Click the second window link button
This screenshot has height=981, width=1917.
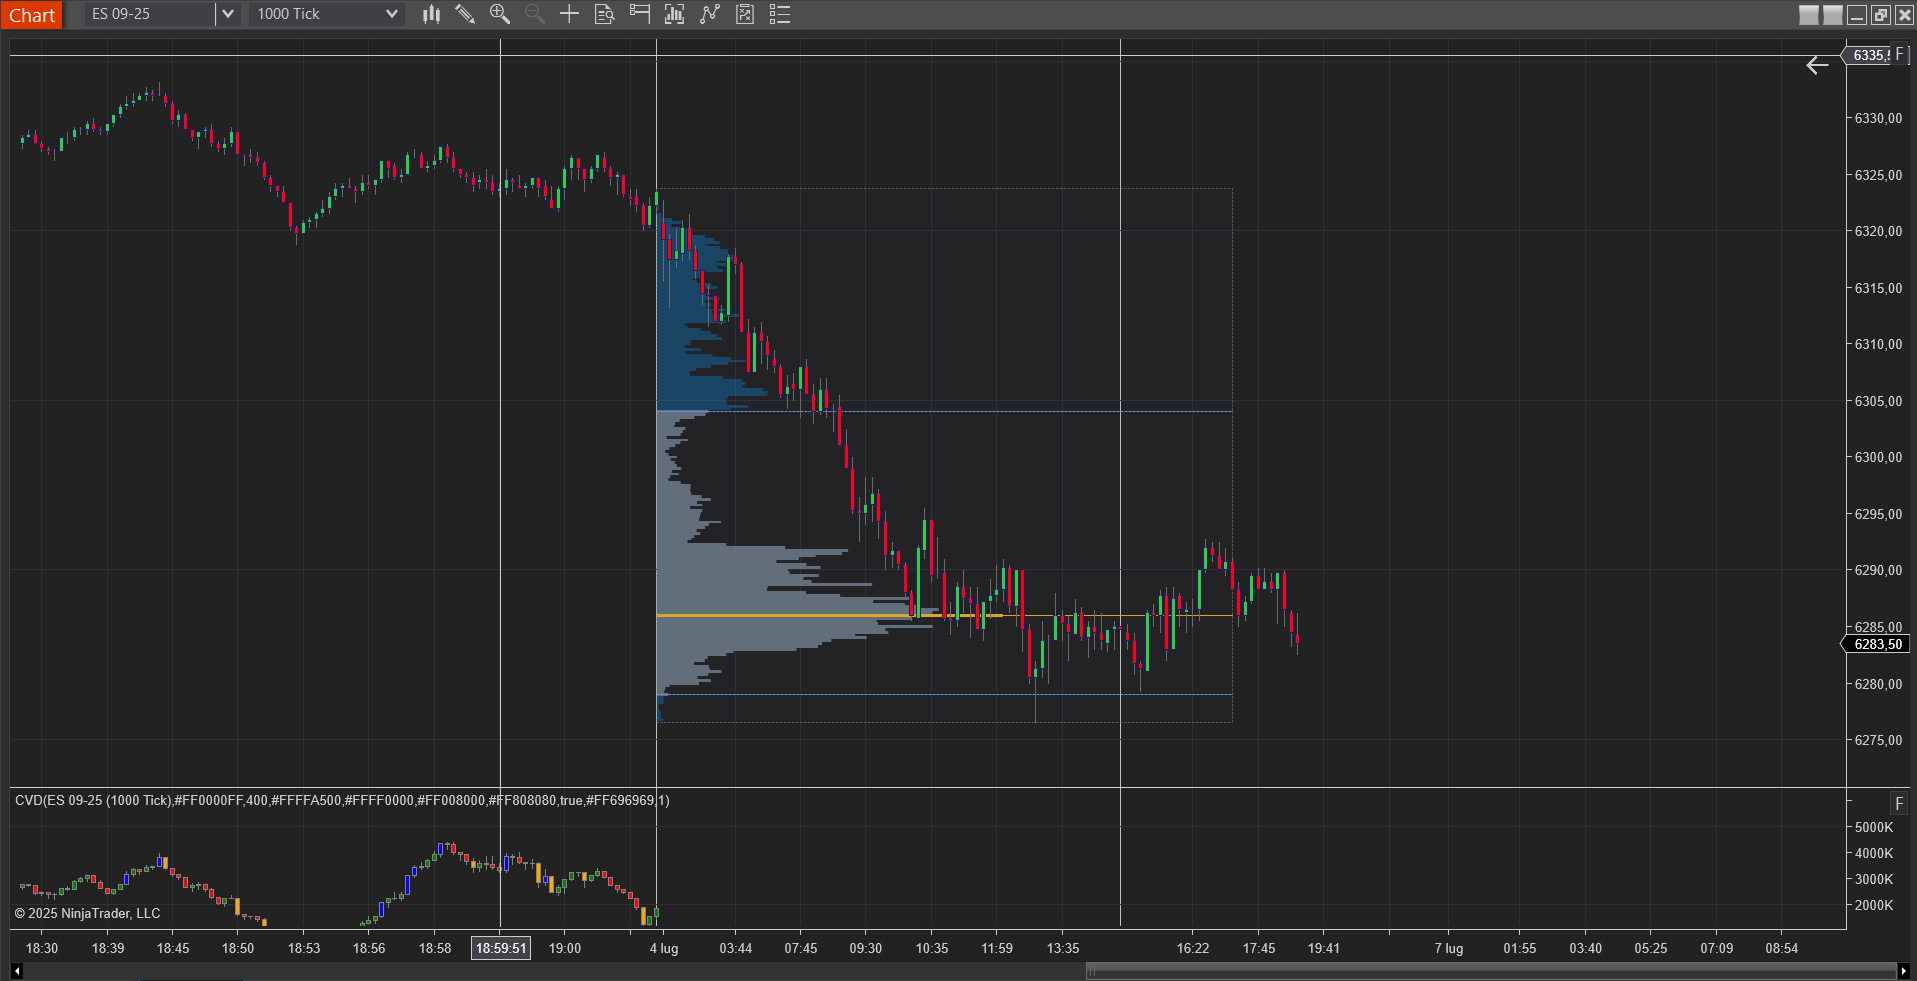pyautogui.click(x=1833, y=15)
